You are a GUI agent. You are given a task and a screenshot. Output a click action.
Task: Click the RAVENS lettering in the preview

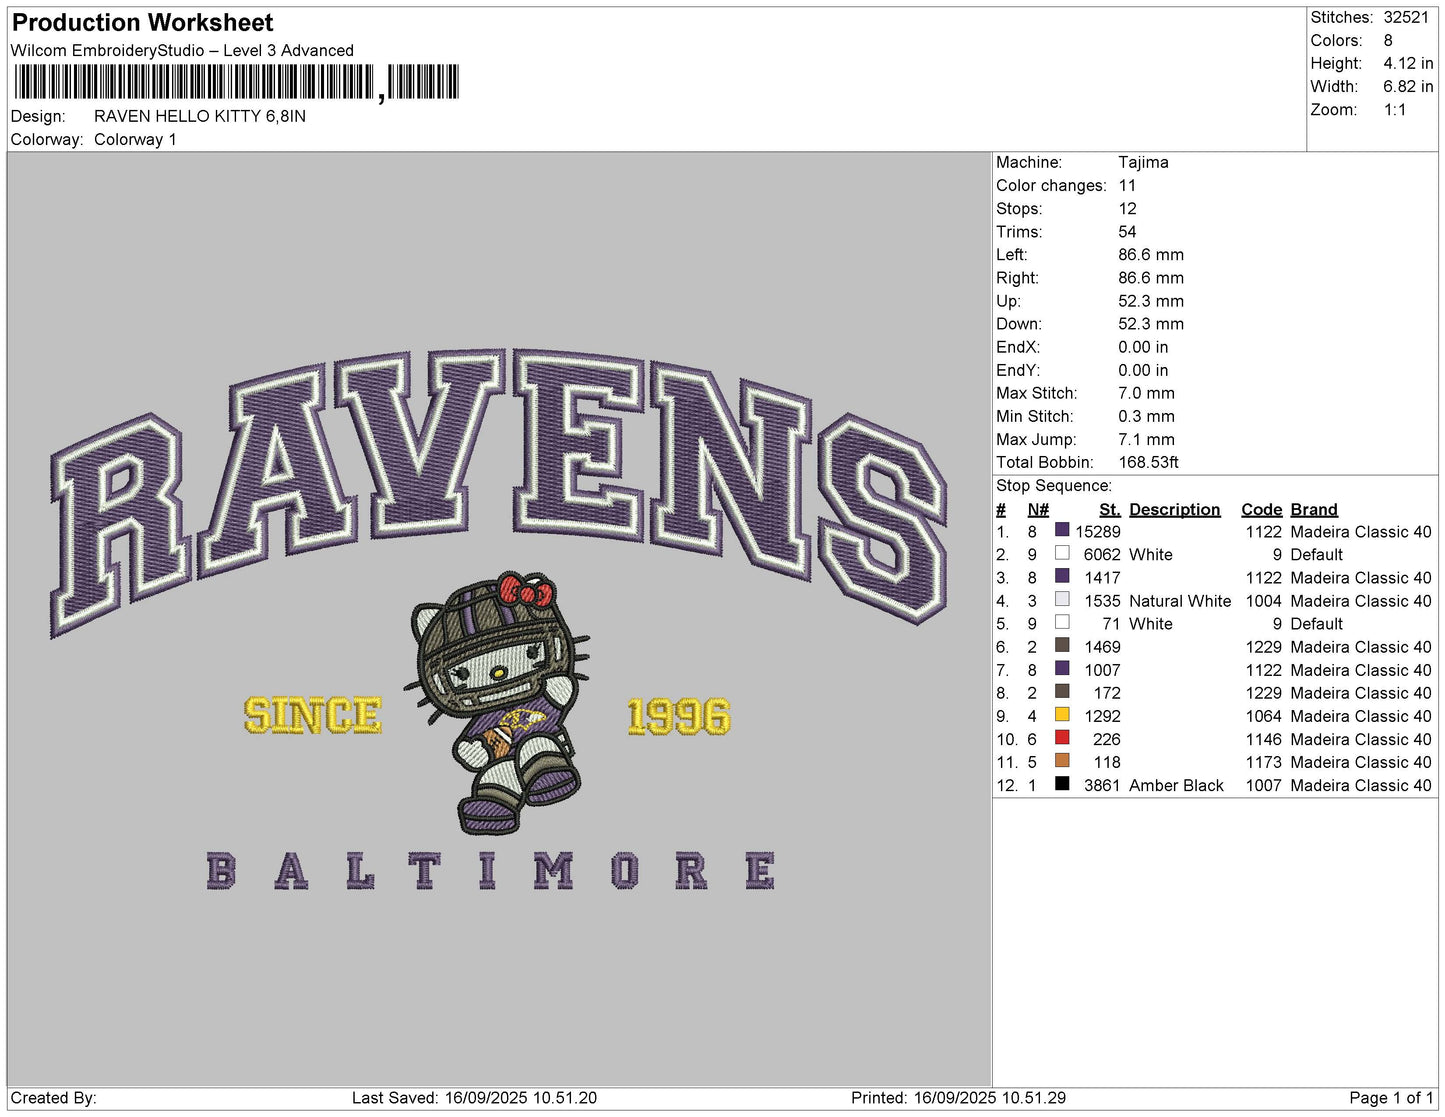tap(498, 490)
